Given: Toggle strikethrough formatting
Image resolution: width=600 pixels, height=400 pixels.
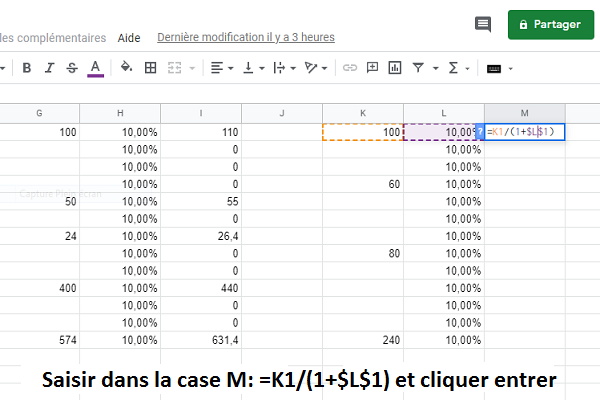Looking at the screenshot, I should pyautogui.click(x=71, y=68).
